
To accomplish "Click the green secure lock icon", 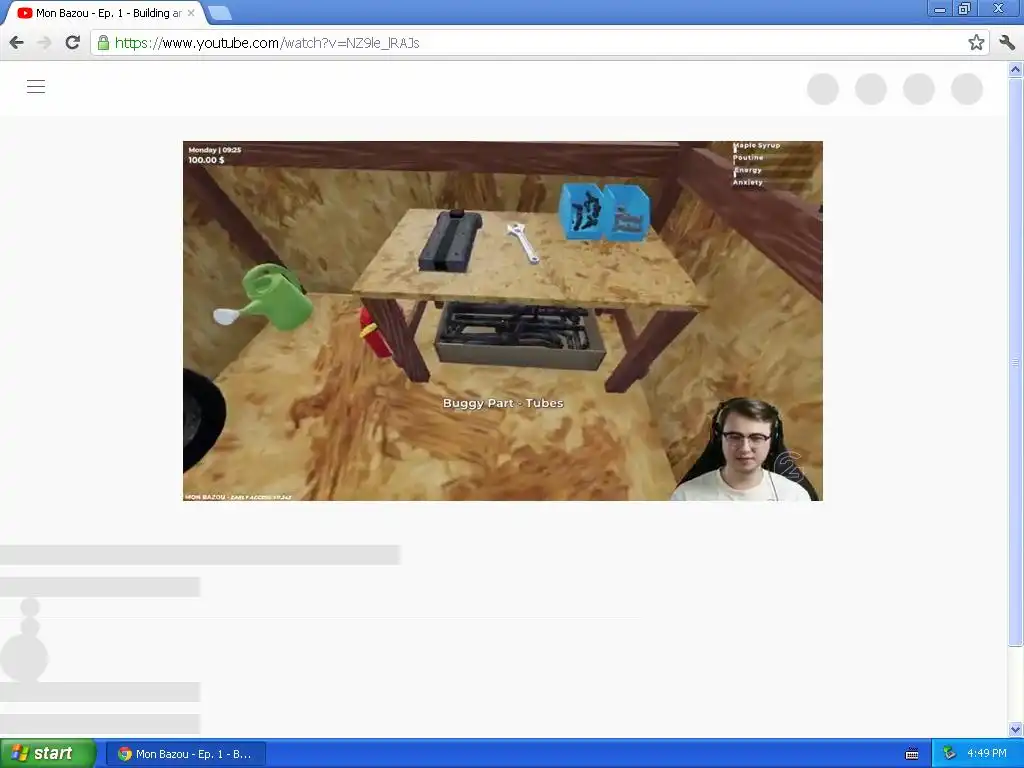I will coord(103,43).
